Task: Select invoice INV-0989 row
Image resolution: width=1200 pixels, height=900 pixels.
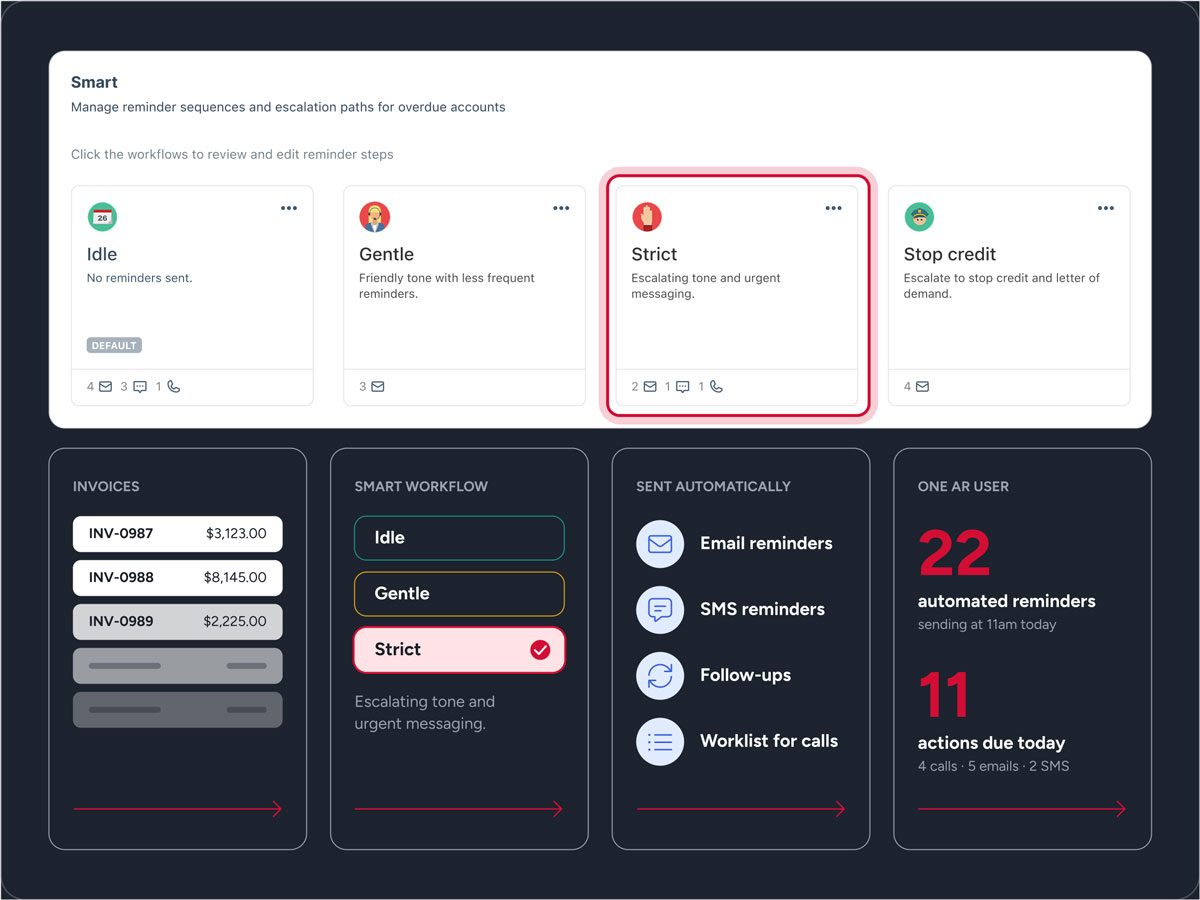Action: point(178,622)
